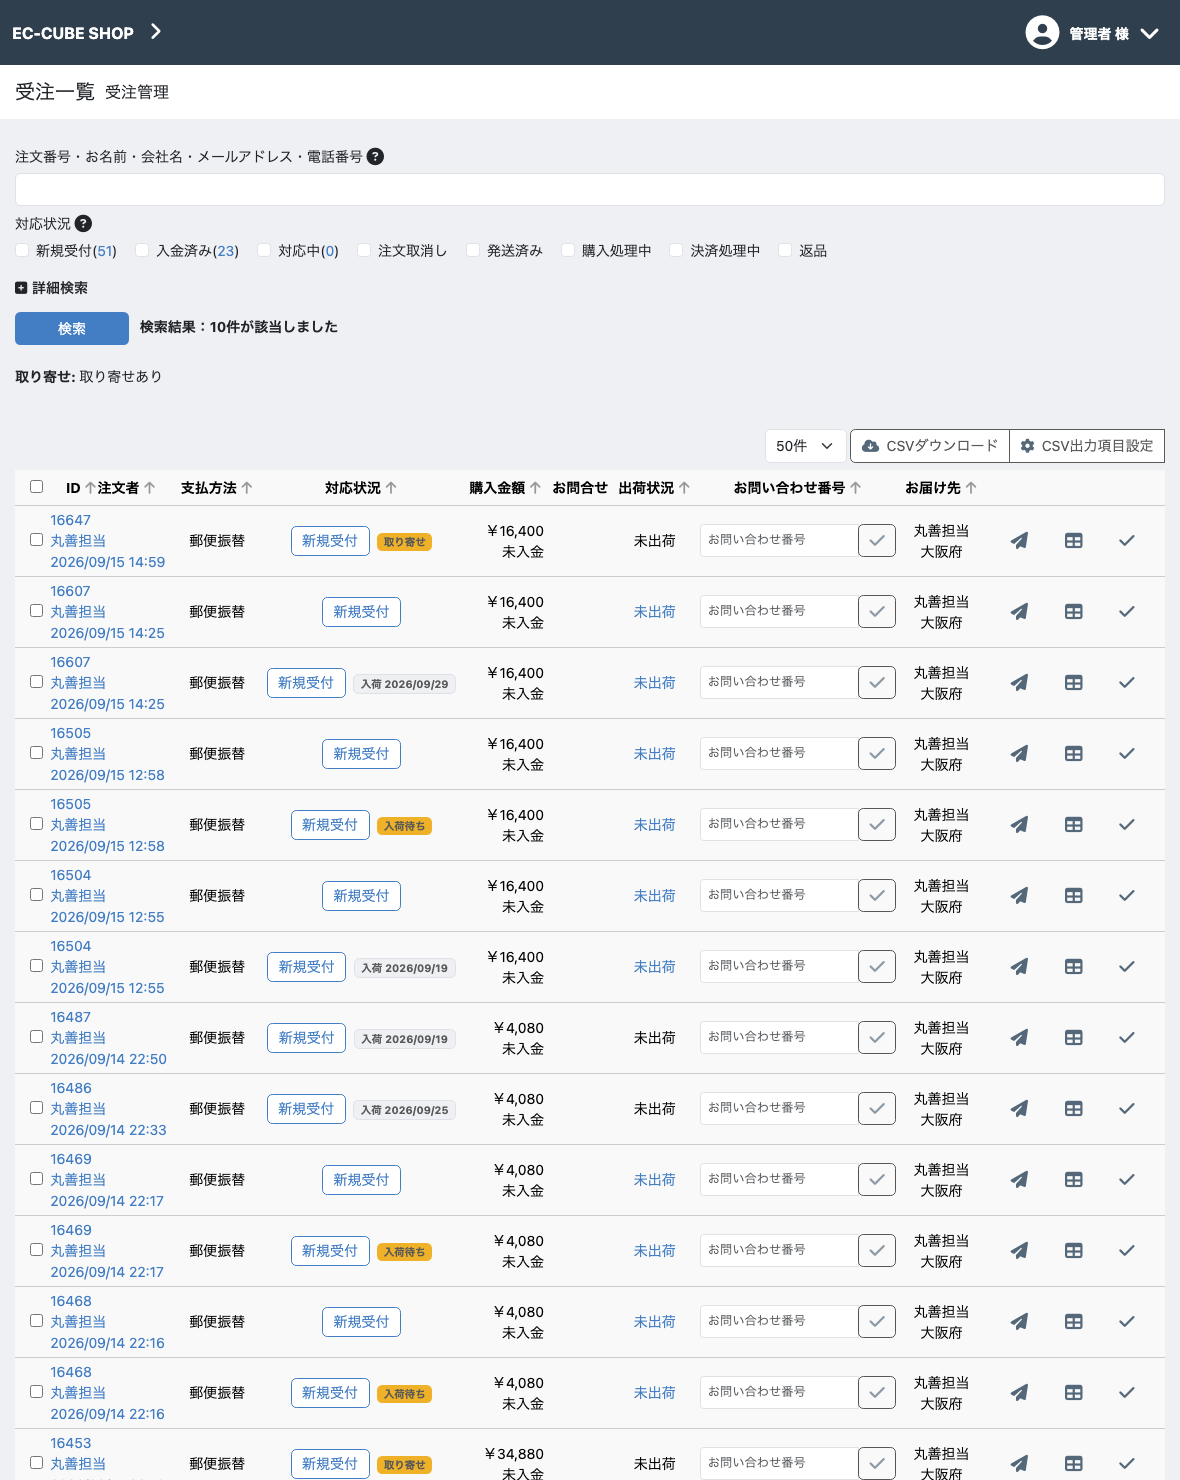This screenshot has height=1480, width=1180.
Task: Click the 新規受付 status button in the 16486 row
Action: [306, 1109]
